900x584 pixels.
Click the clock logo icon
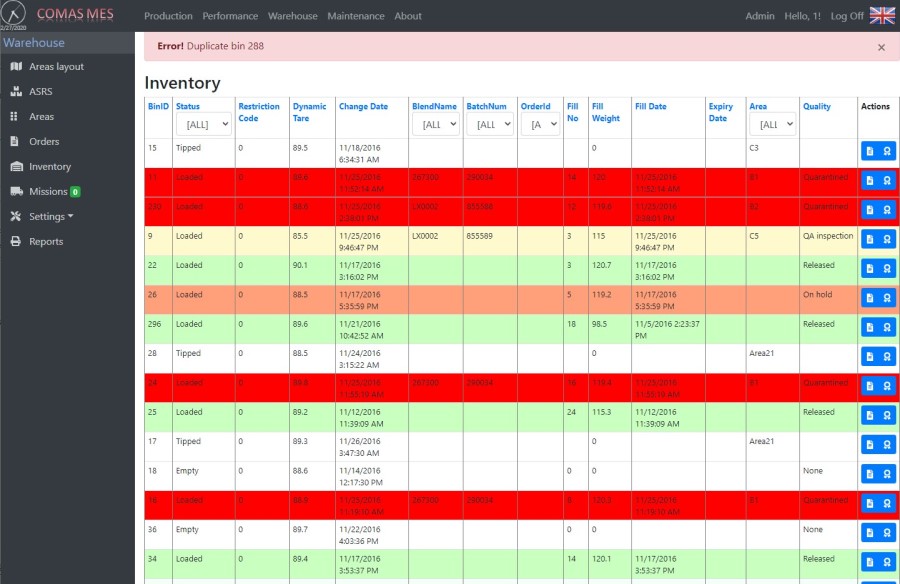14,15
